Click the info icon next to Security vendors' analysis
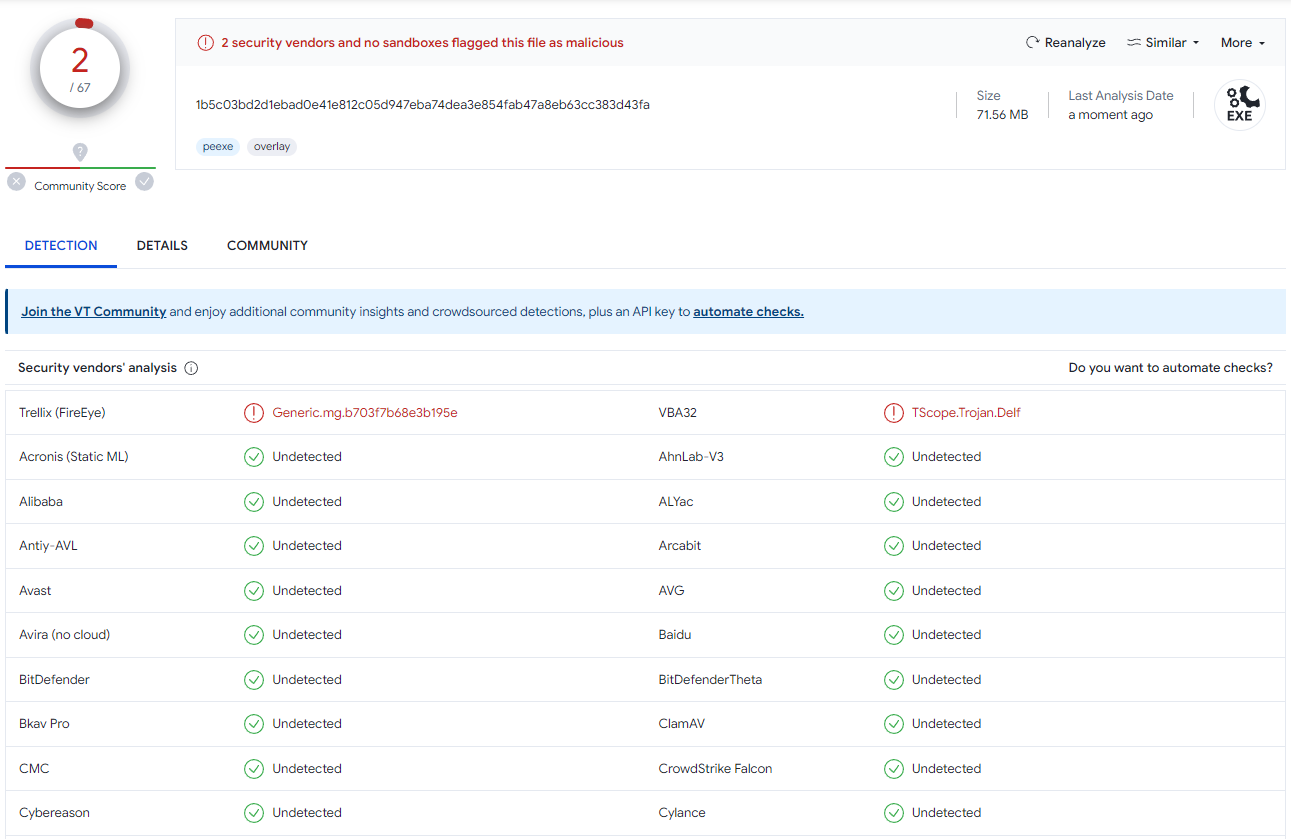 point(191,368)
